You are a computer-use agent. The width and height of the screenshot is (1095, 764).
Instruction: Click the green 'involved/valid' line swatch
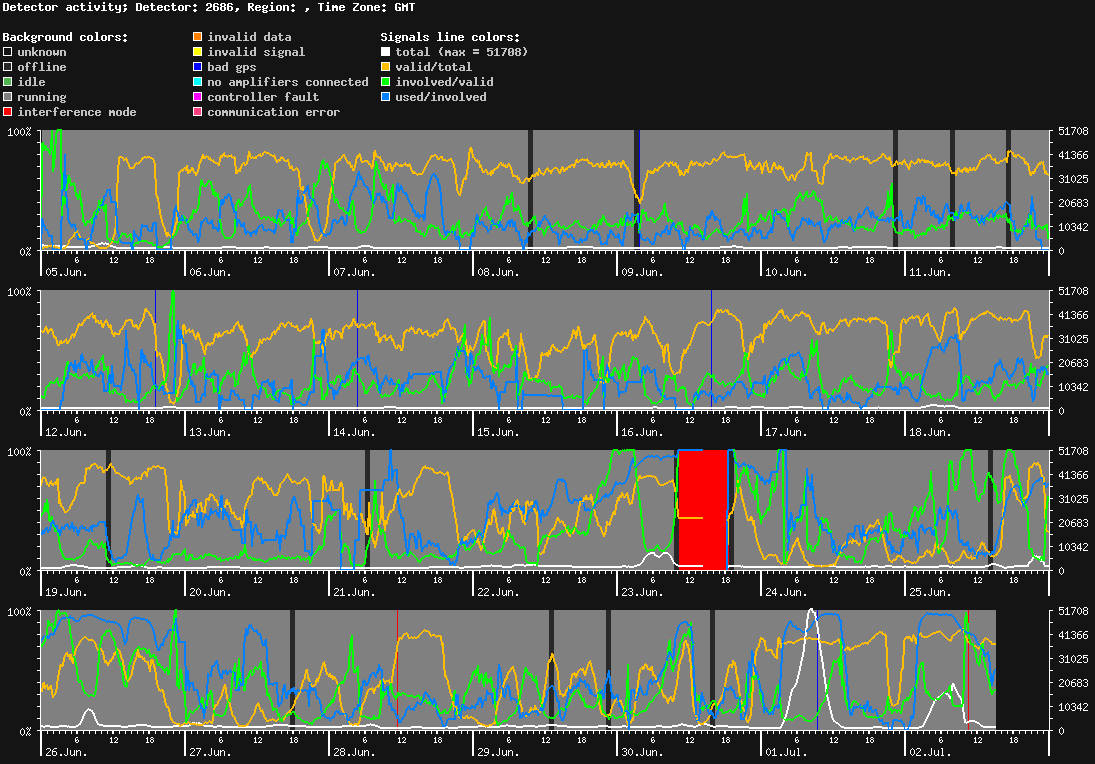[385, 82]
